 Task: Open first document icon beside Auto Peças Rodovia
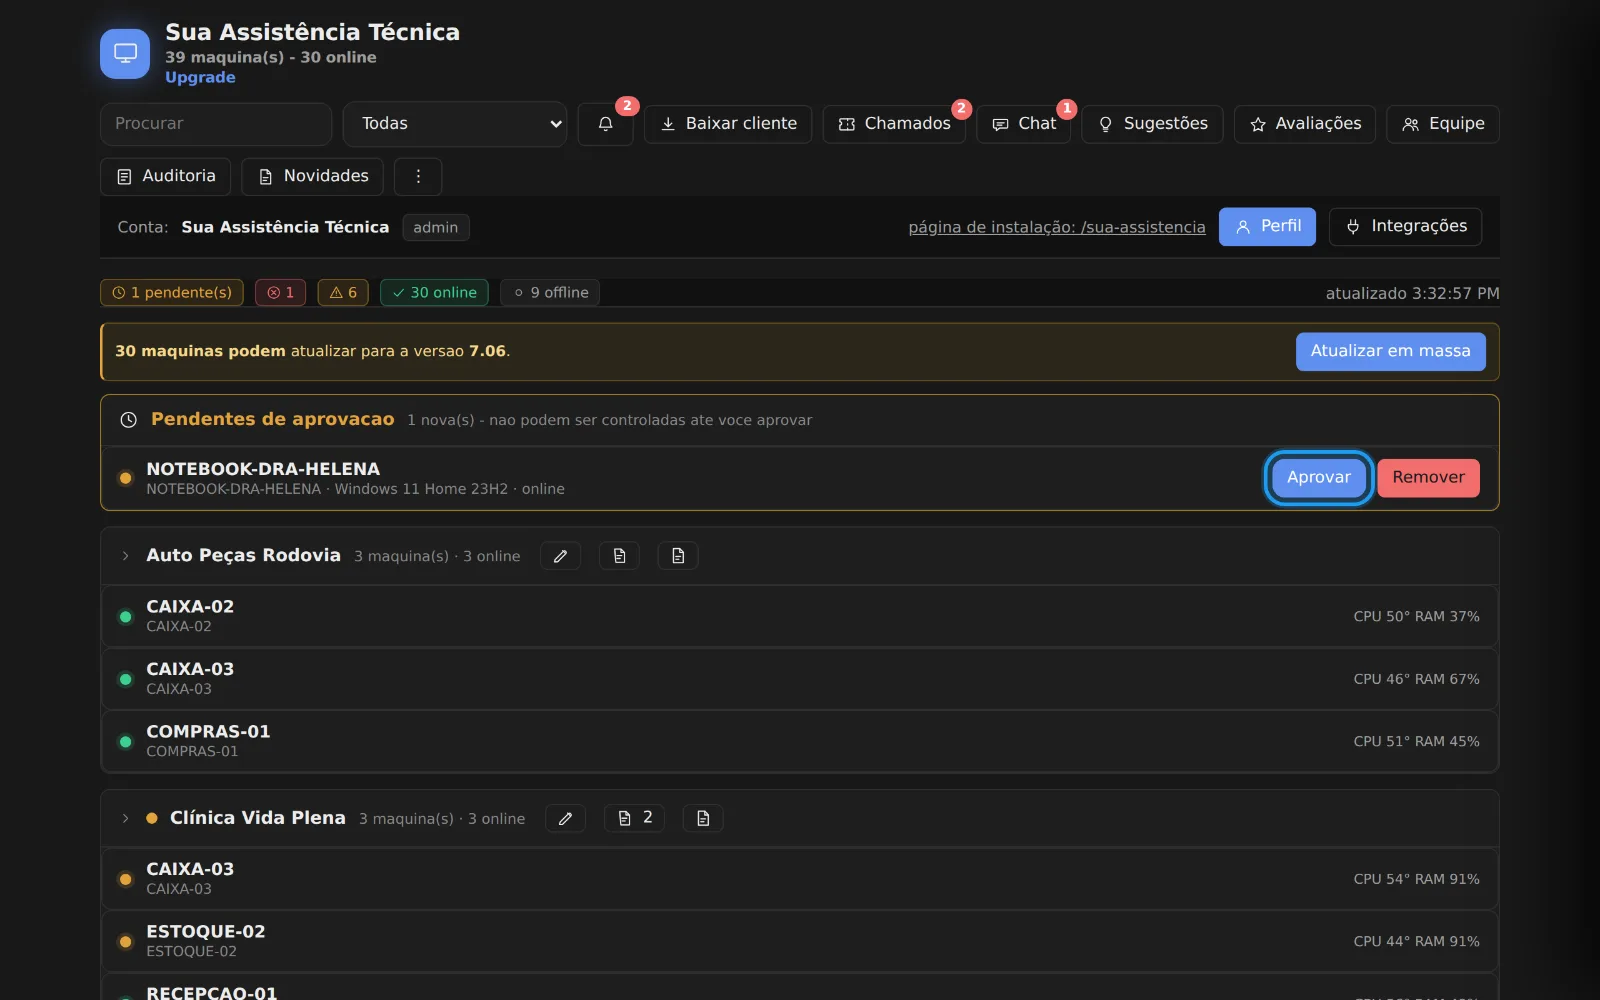pyautogui.click(x=619, y=556)
